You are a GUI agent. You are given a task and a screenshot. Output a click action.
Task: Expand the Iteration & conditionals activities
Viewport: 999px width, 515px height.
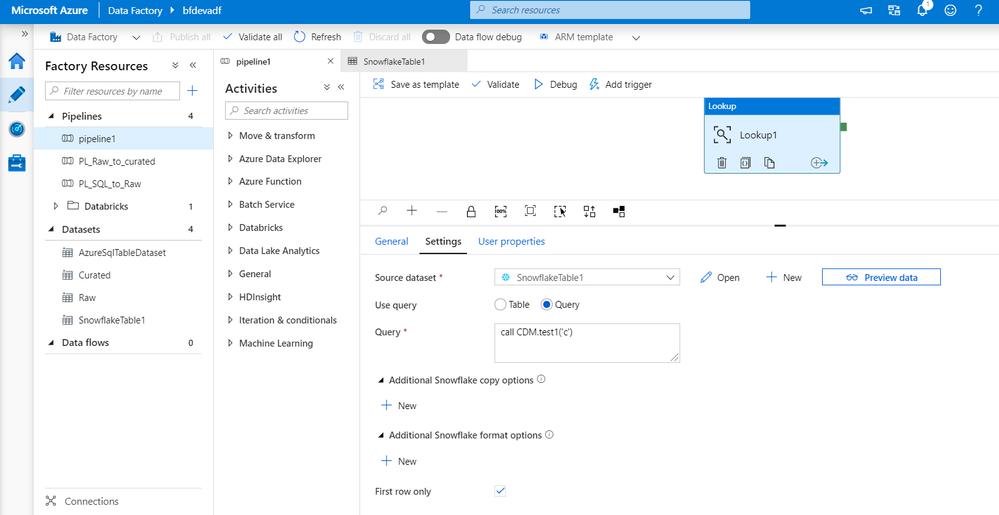pos(231,320)
